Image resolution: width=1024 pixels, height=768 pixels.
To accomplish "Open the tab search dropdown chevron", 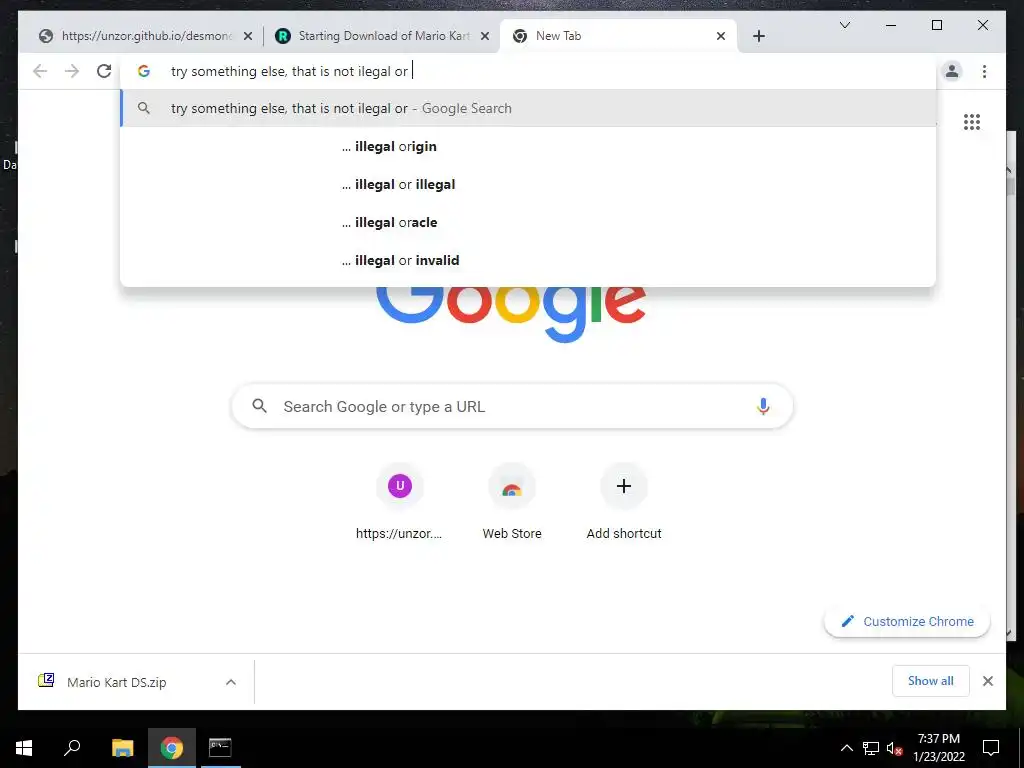I will coord(844,25).
